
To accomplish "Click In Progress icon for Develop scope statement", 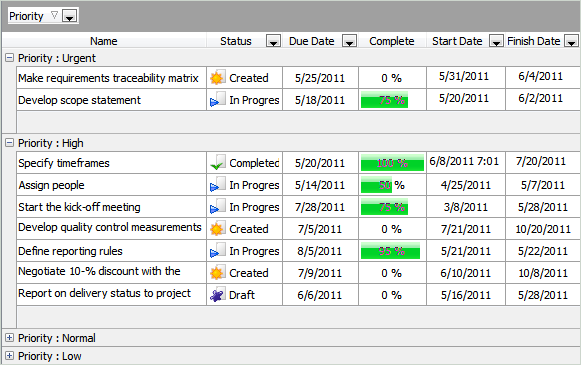I will (217, 99).
